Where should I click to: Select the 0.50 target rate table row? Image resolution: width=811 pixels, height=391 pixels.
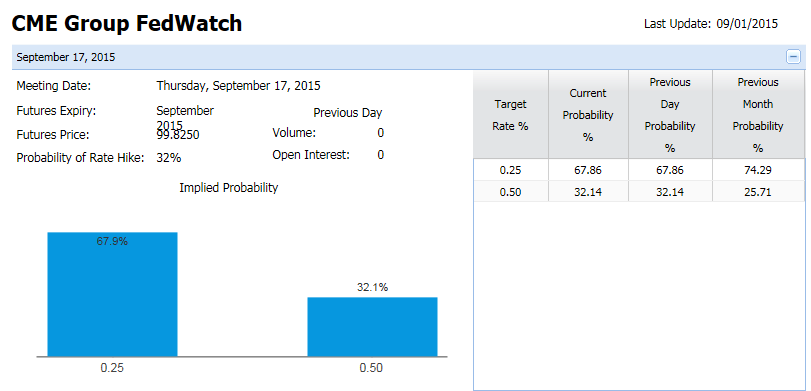click(639, 192)
